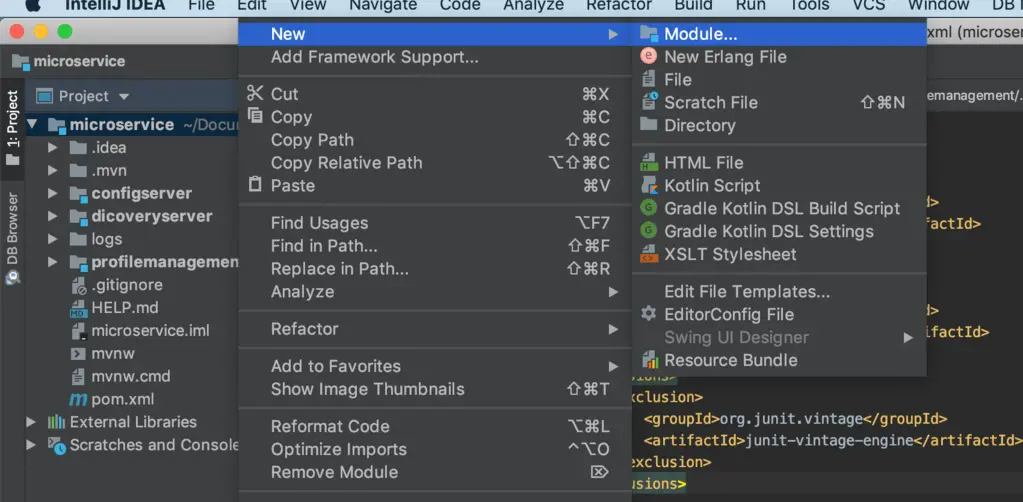The width and height of the screenshot is (1023, 502).
Task: Expand the dicoveryserver module
Action: point(53,216)
